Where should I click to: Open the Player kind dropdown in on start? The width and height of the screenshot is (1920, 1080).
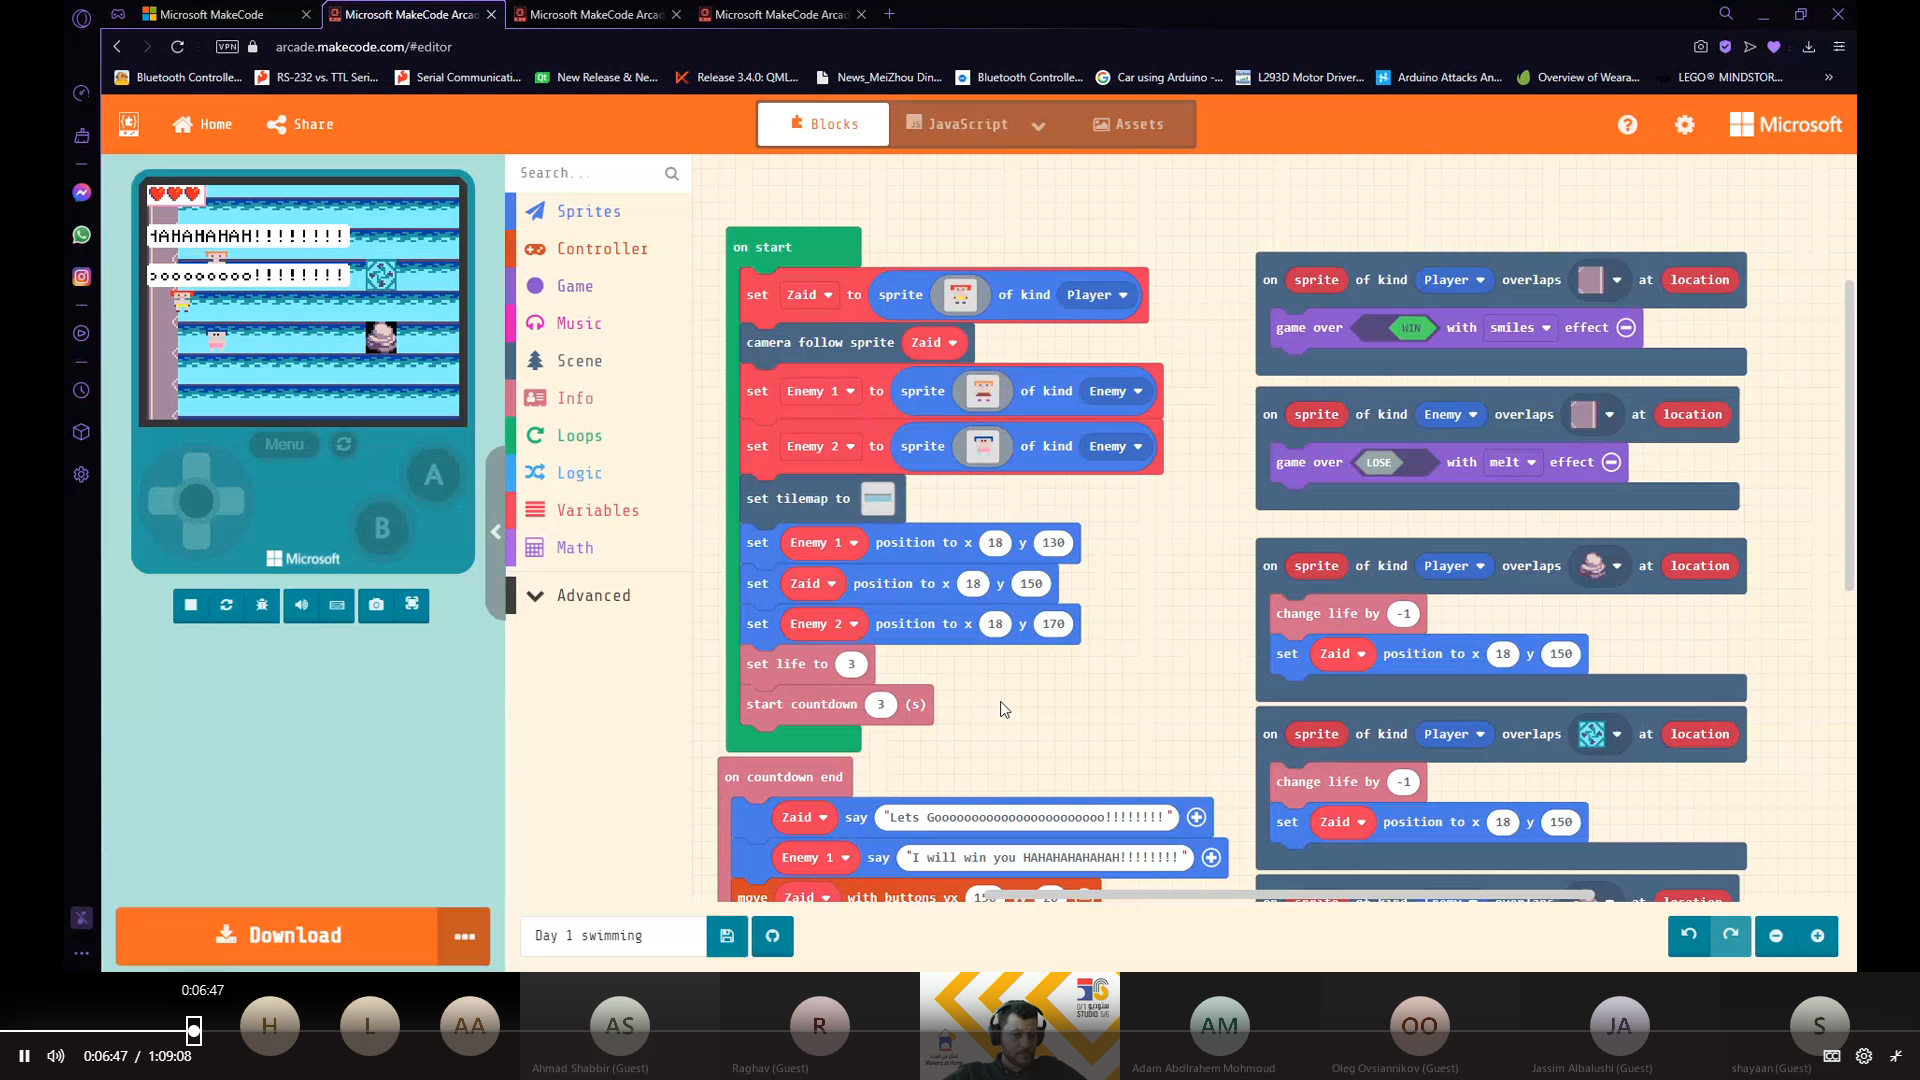[1097, 295]
